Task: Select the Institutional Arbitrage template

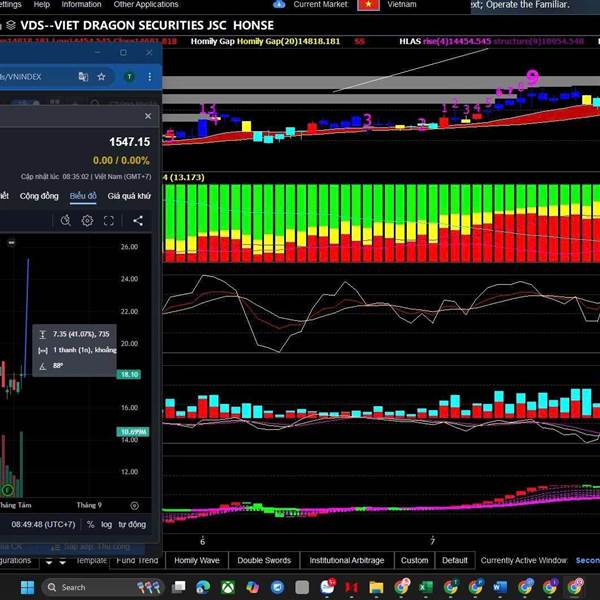Action: 347,560
